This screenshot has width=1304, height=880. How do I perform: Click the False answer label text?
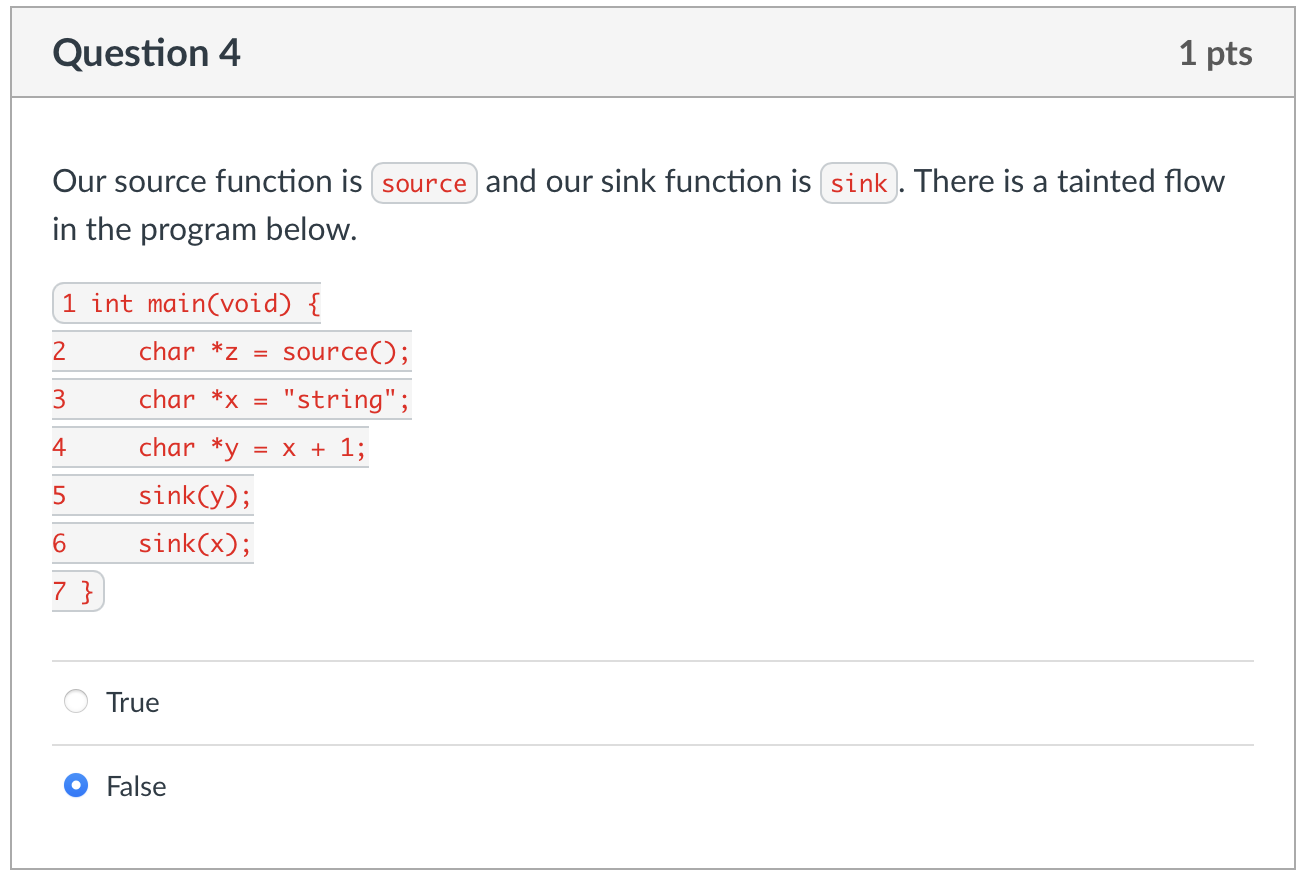(x=136, y=787)
